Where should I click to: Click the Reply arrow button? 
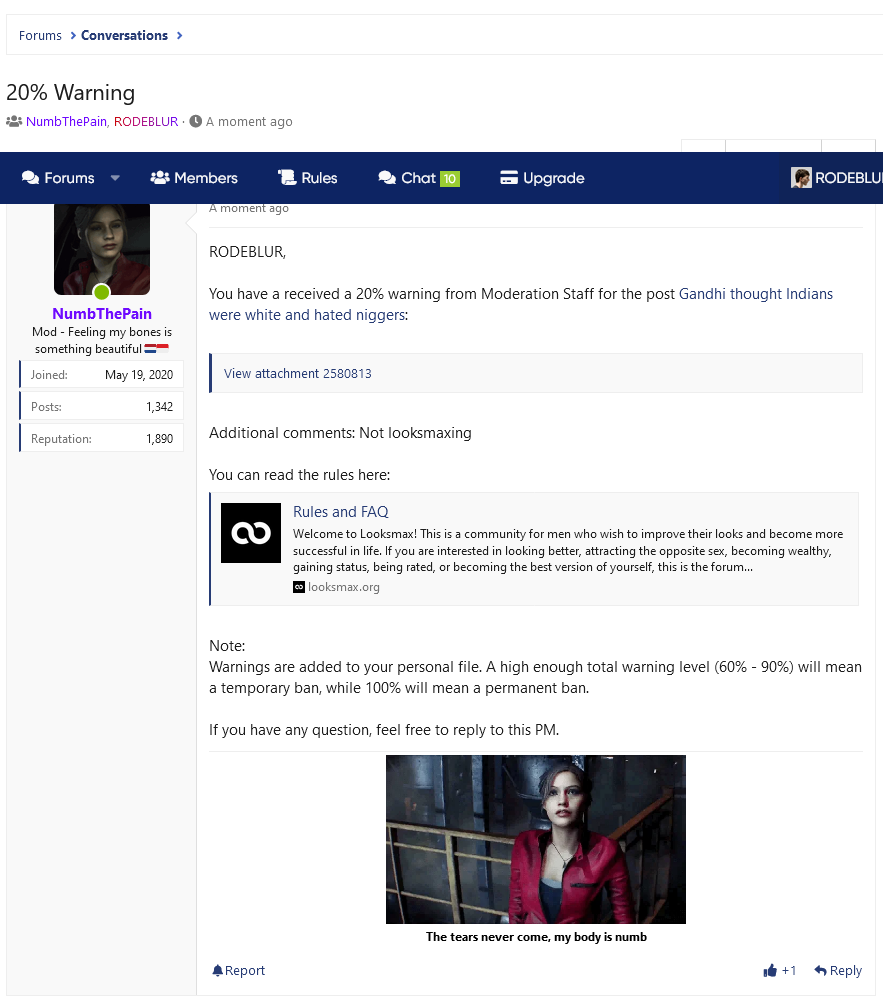point(838,970)
